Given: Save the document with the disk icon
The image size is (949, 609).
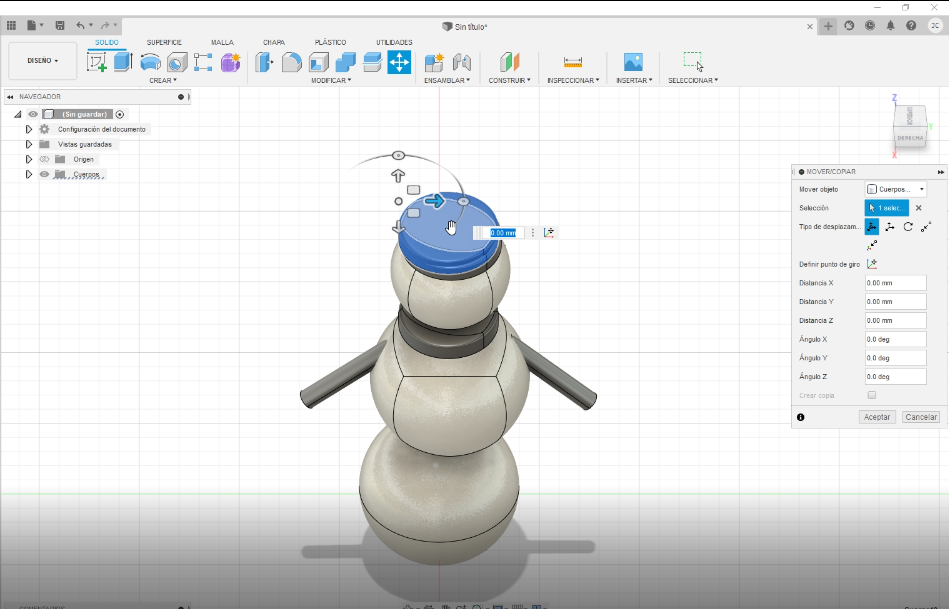Looking at the screenshot, I should pos(59,25).
